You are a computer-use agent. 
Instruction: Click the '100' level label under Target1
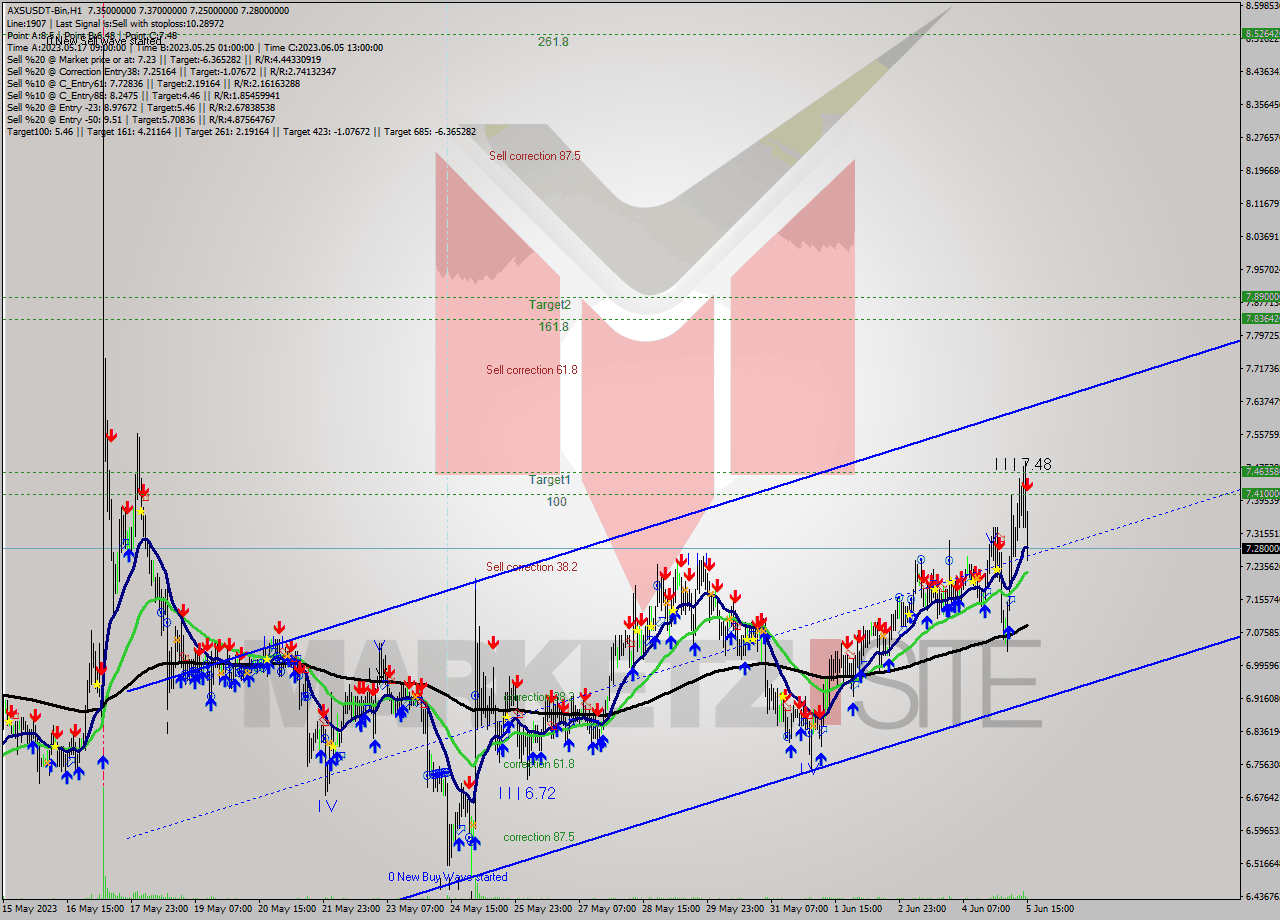557,502
